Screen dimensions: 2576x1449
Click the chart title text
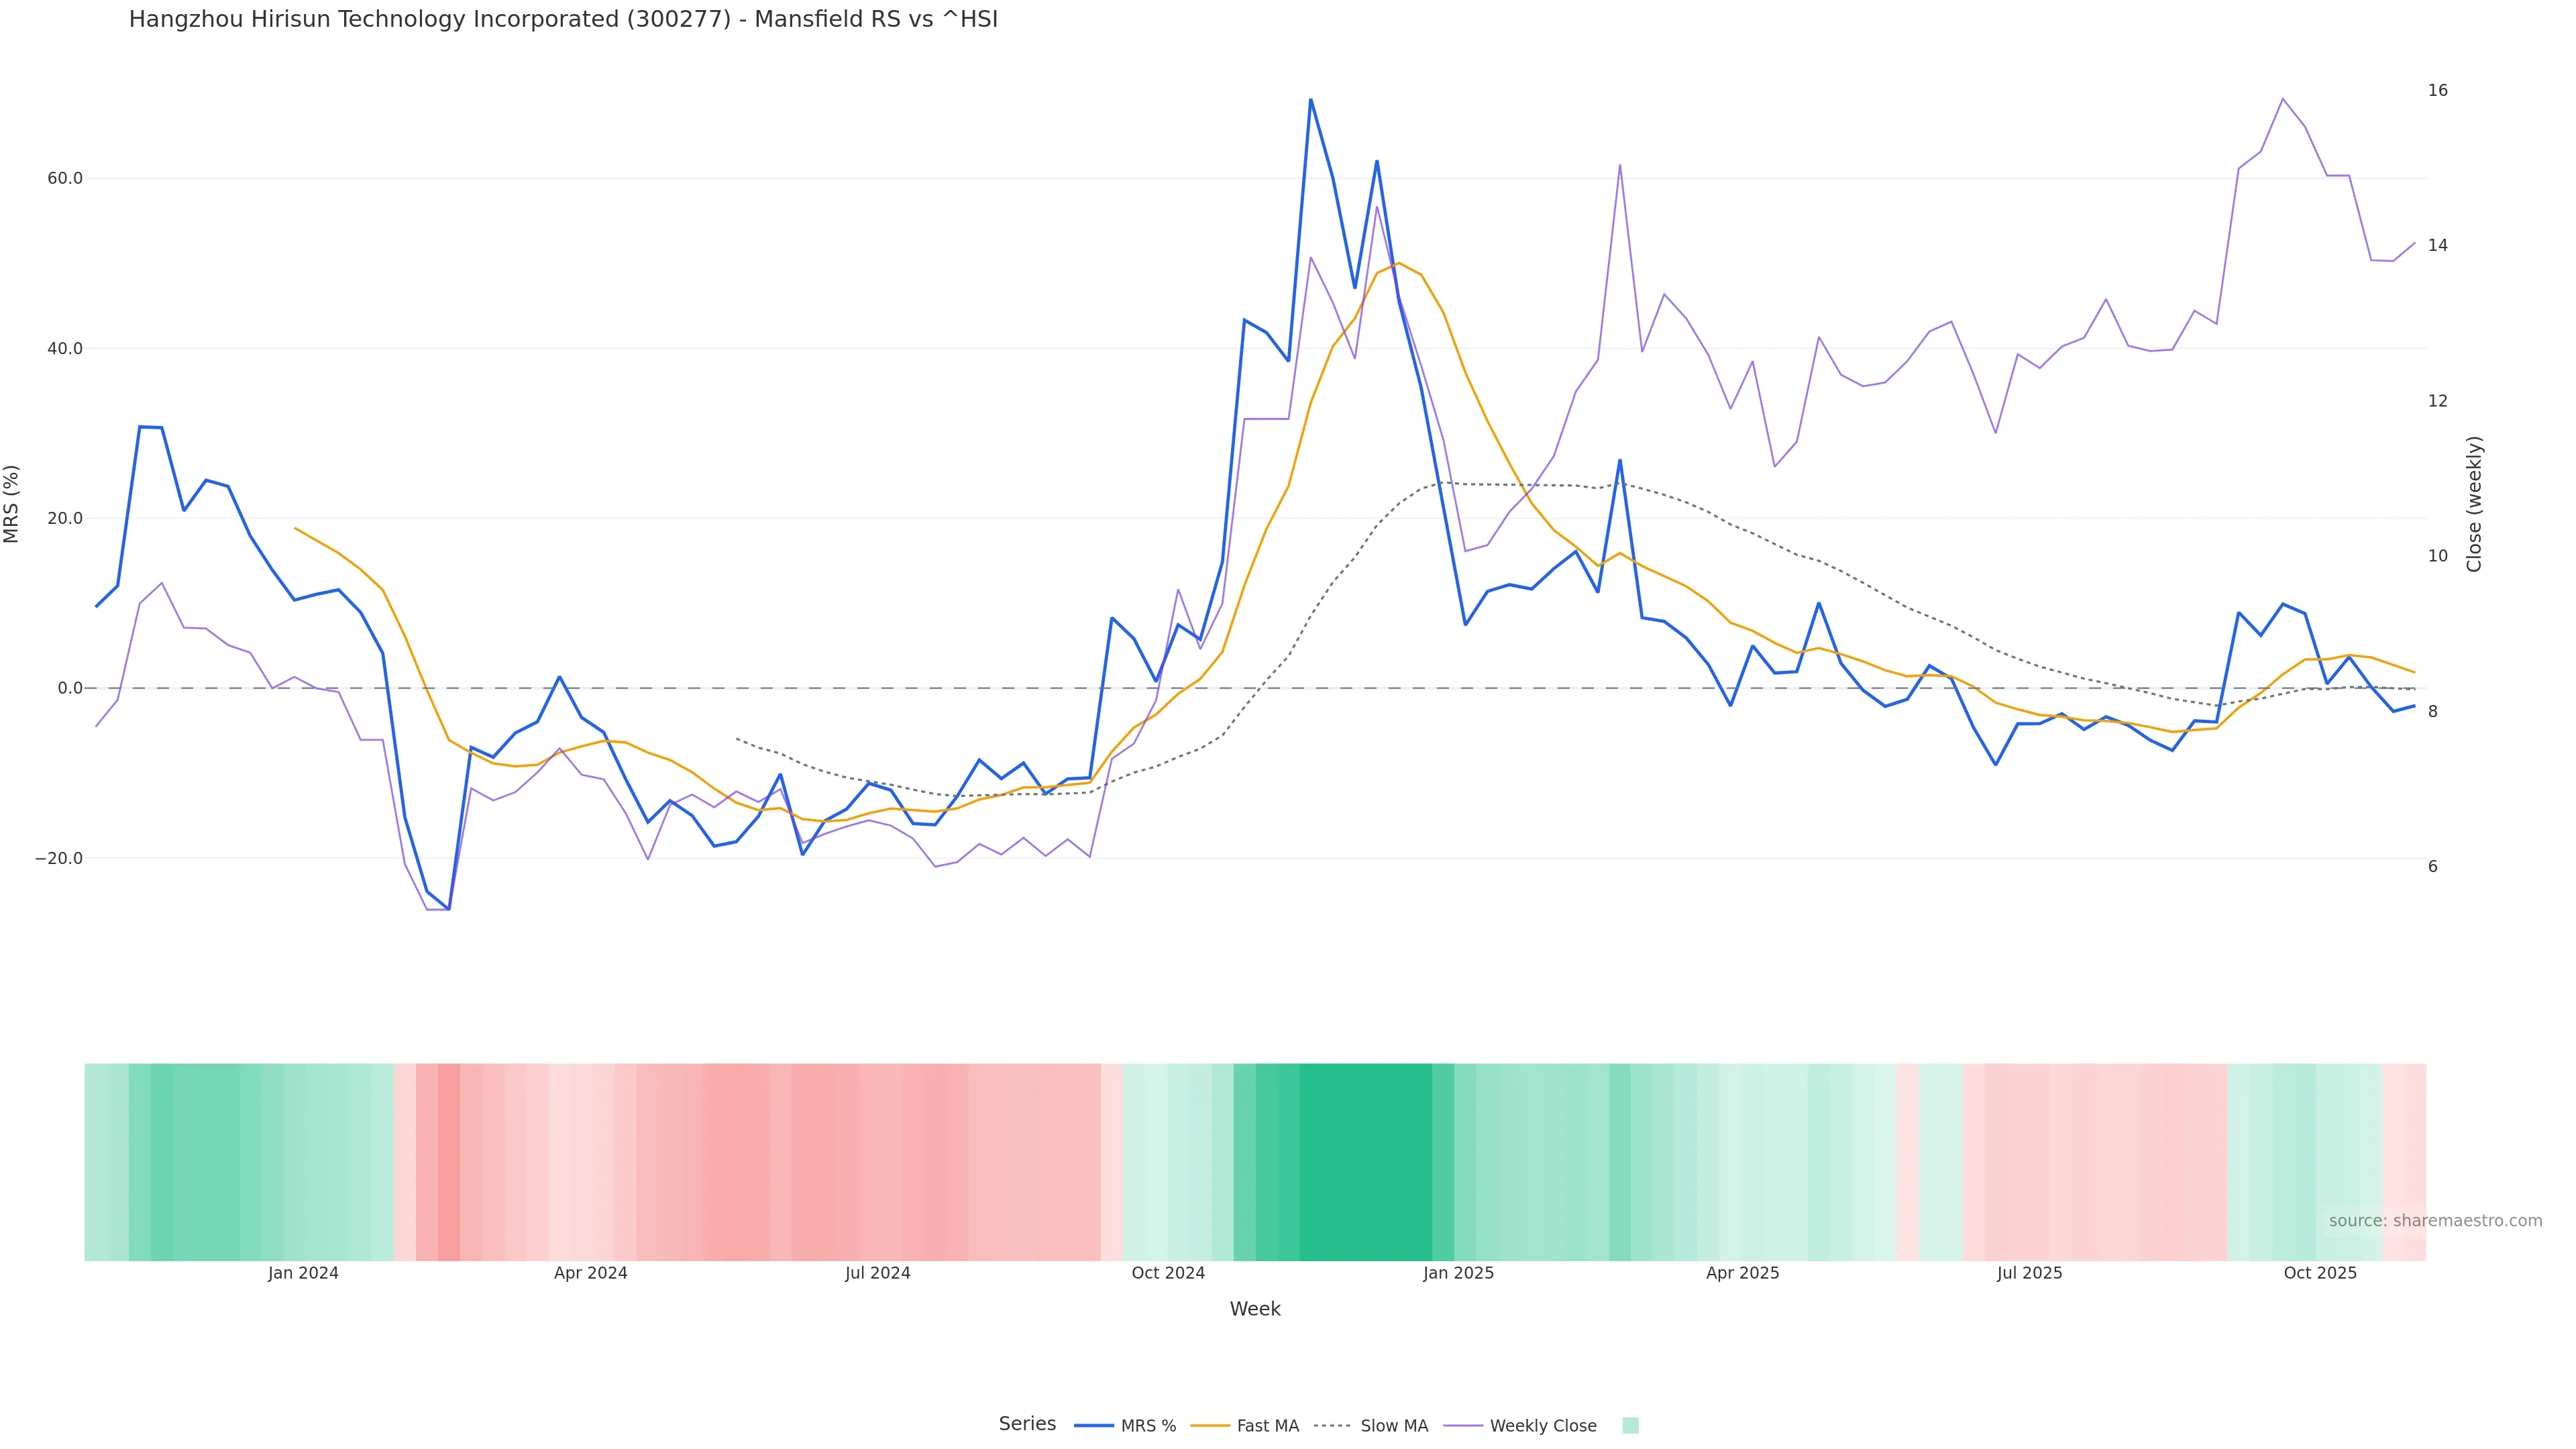(x=563, y=19)
